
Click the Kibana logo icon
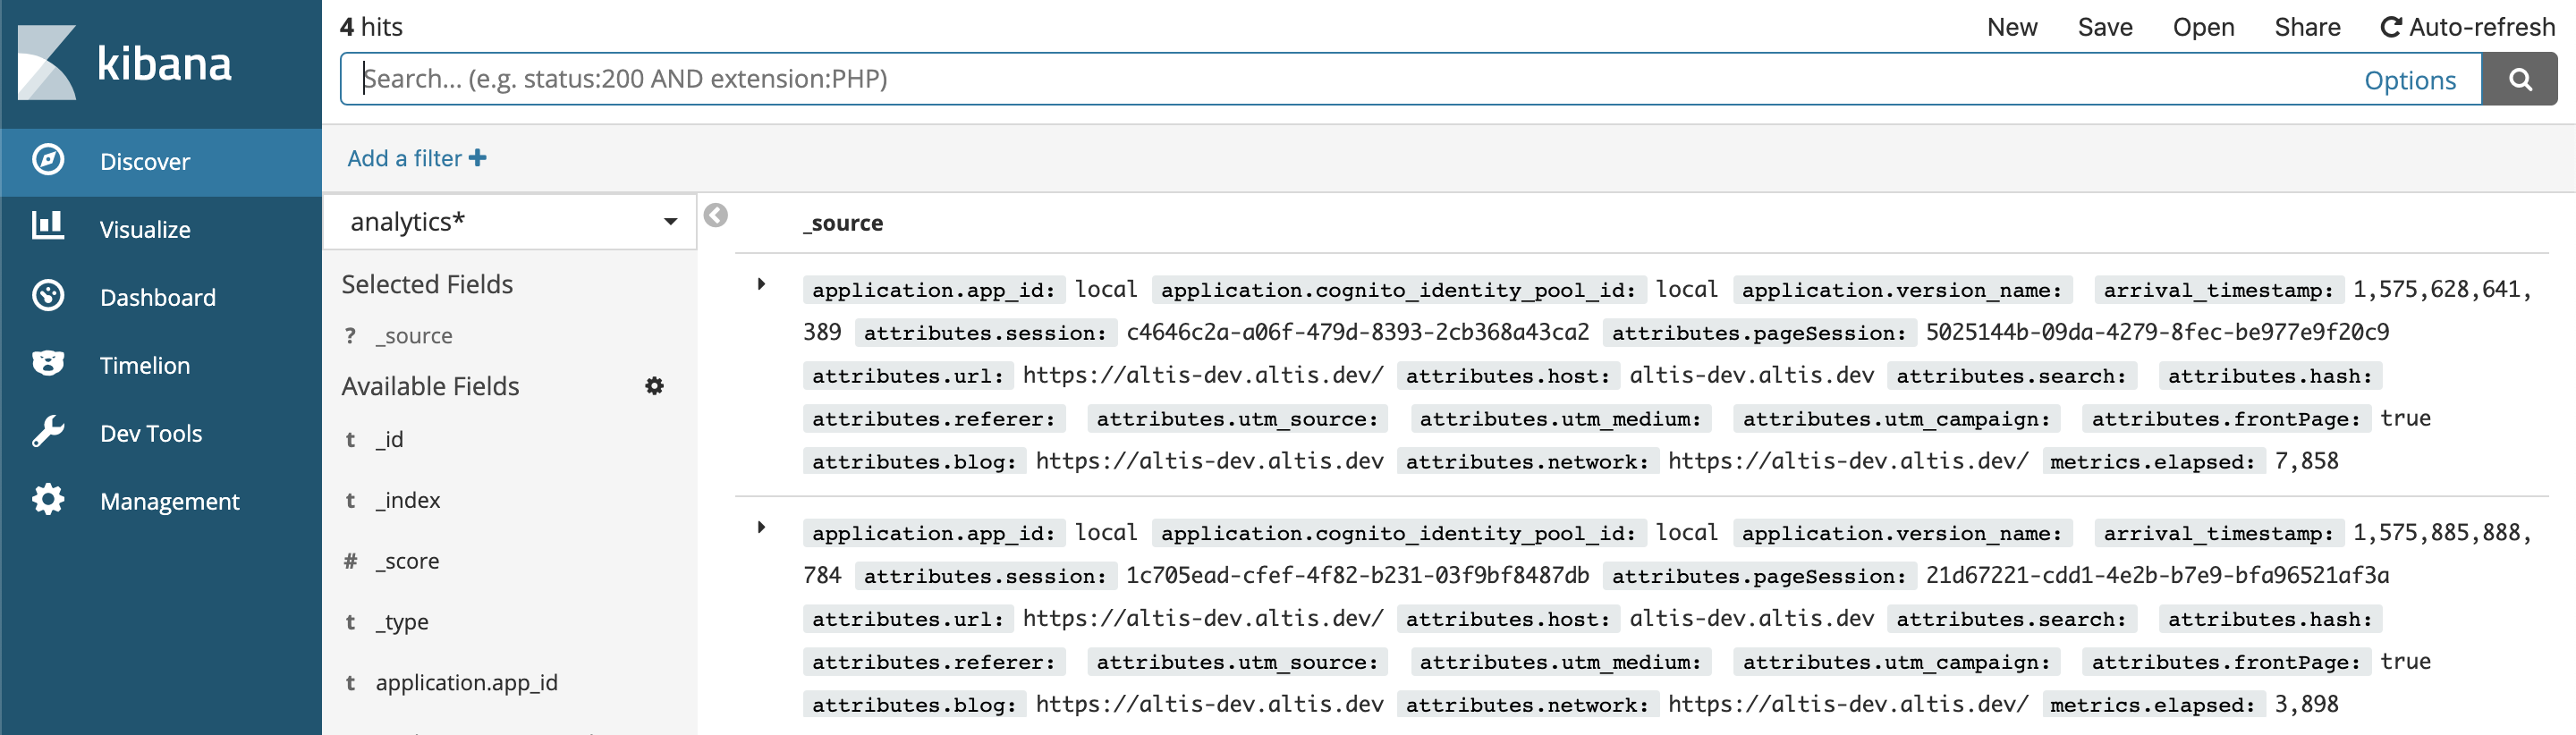[x=47, y=62]
